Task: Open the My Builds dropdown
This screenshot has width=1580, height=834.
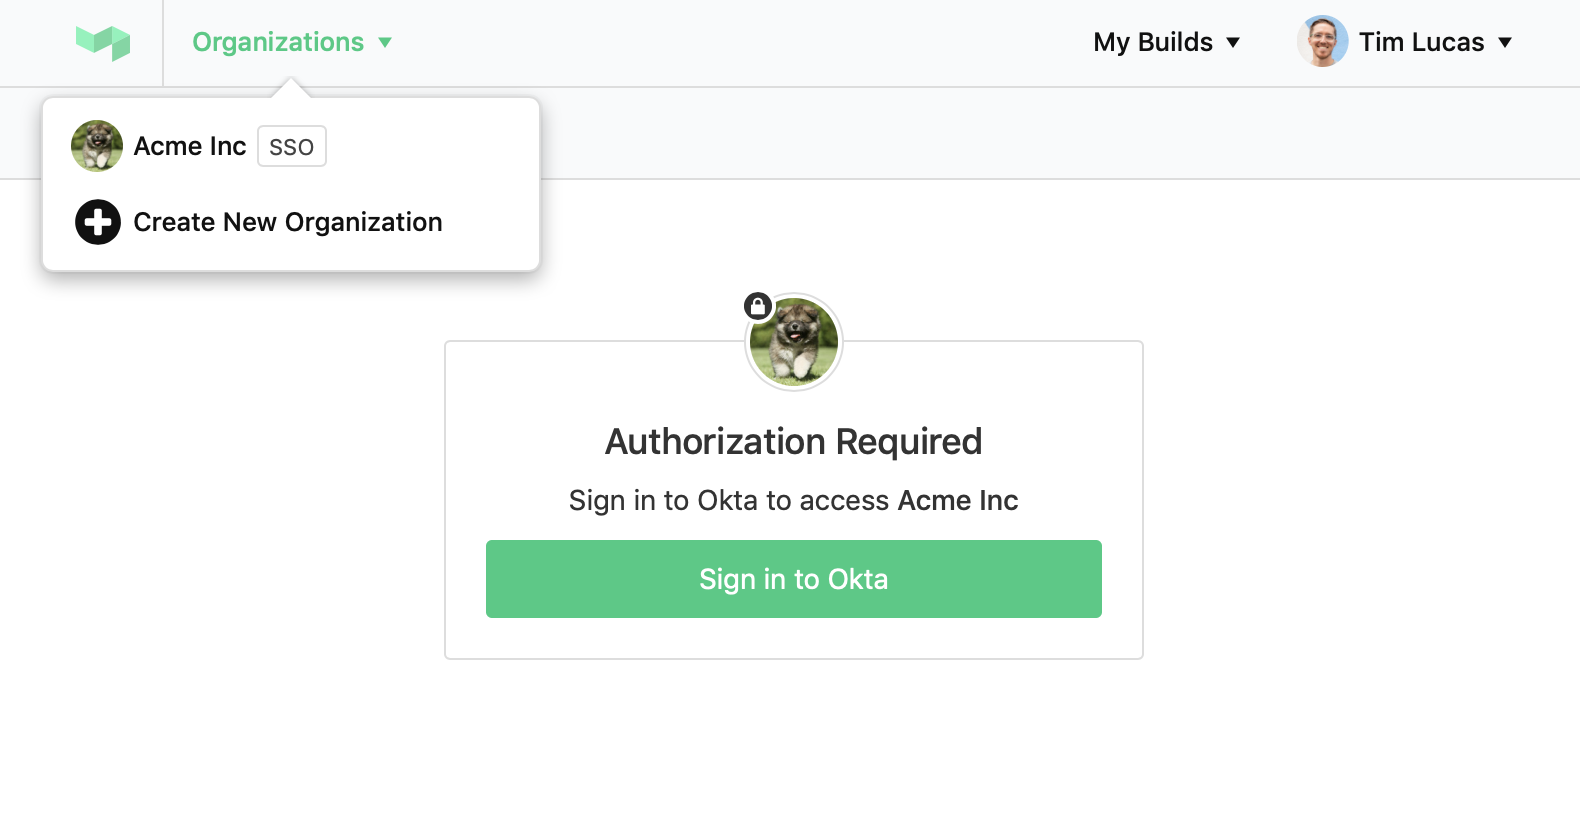Action: [1167, 42]
